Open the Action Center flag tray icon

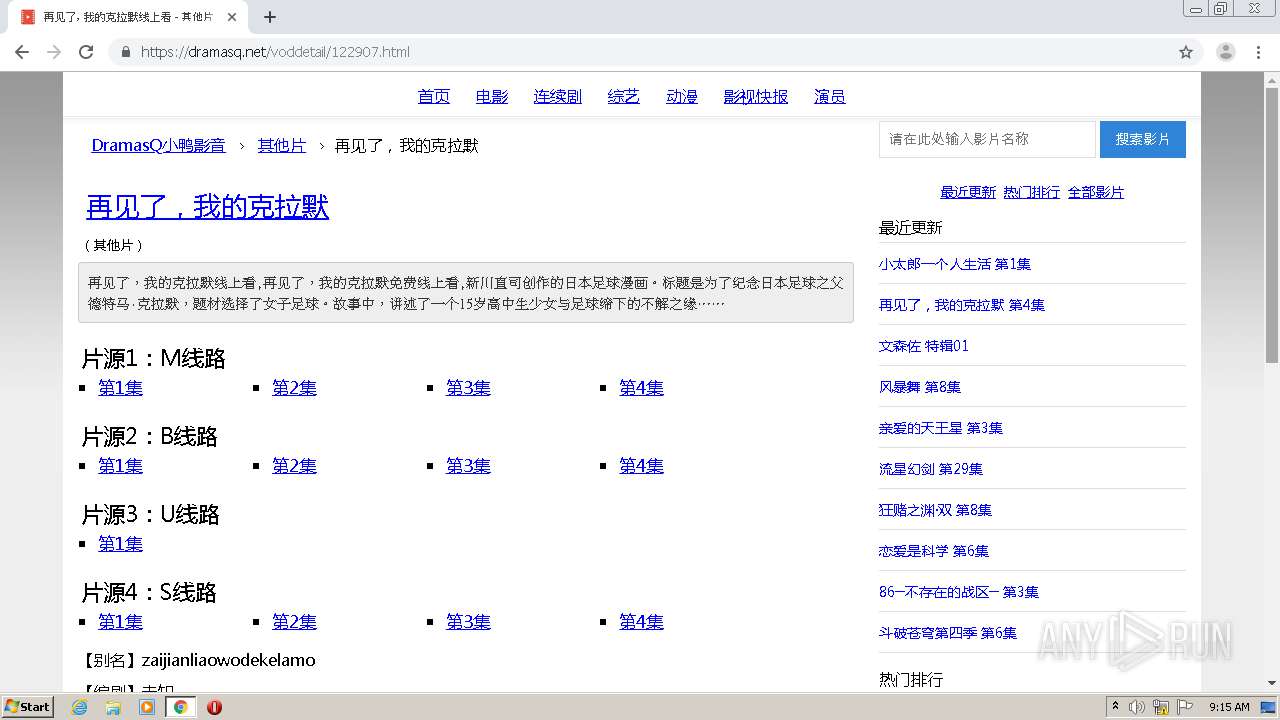(1185, 707)
